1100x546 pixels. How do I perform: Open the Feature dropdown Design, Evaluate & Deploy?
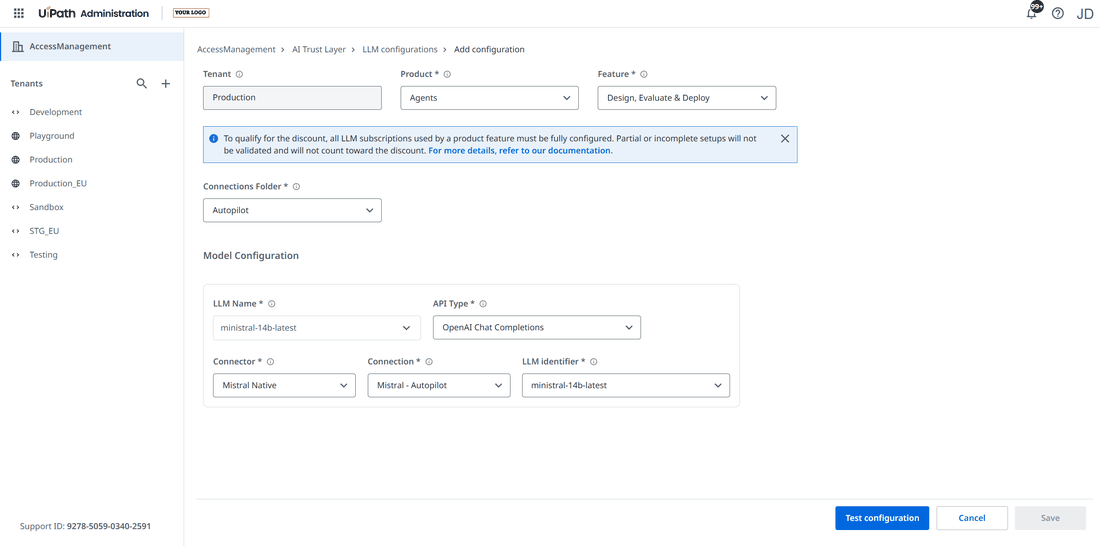(687, 98)
